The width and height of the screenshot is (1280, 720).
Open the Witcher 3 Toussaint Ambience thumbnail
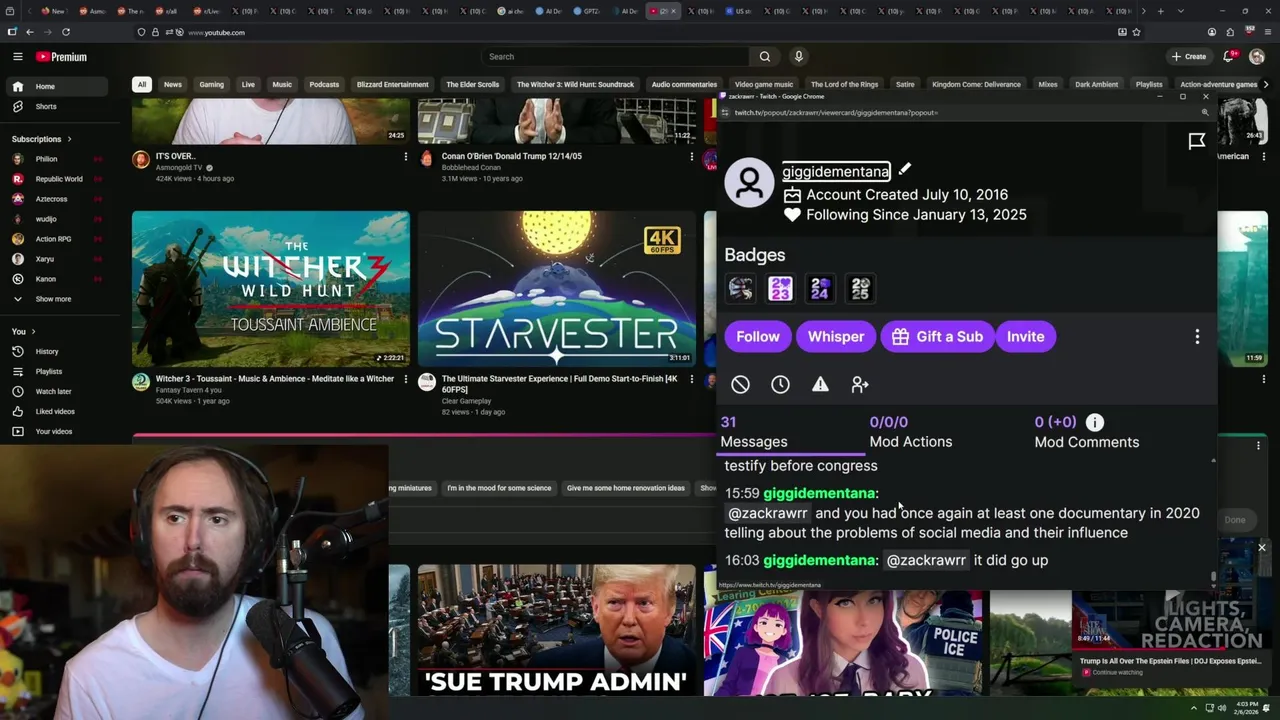[271, 289]
